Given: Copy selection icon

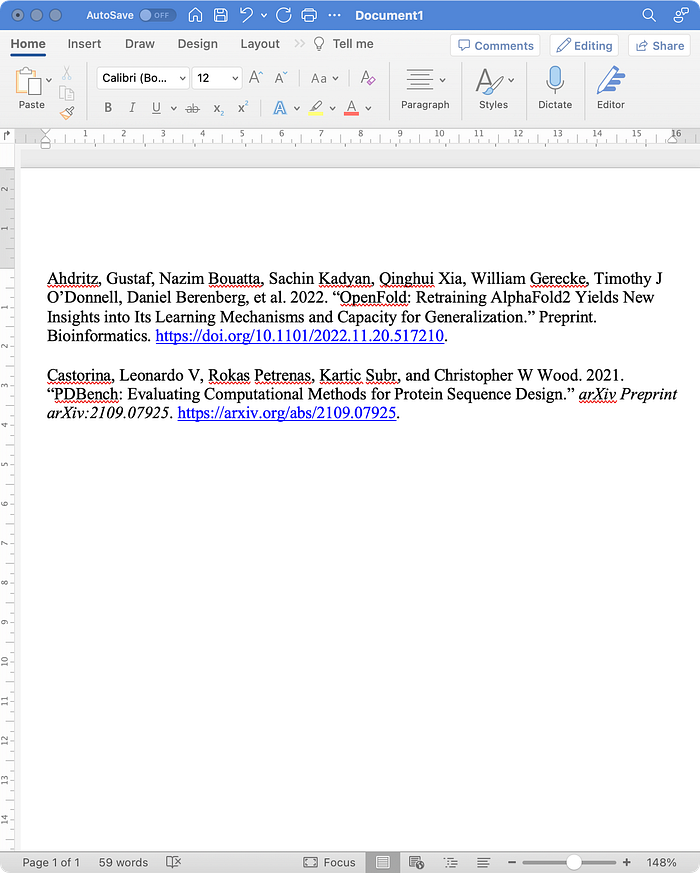Looking at the screenshot, I should click(x=66, y=94).
